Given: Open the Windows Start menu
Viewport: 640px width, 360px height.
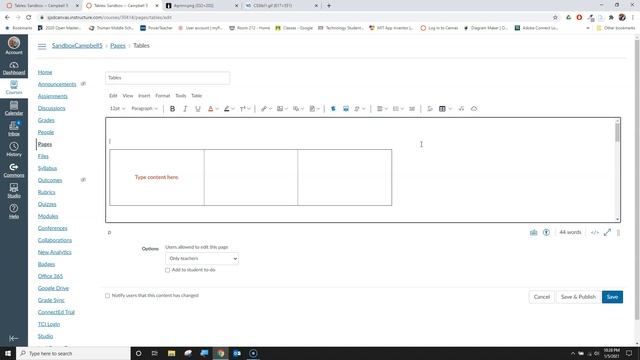Looking at the screenshot, I should pos(8,353).
